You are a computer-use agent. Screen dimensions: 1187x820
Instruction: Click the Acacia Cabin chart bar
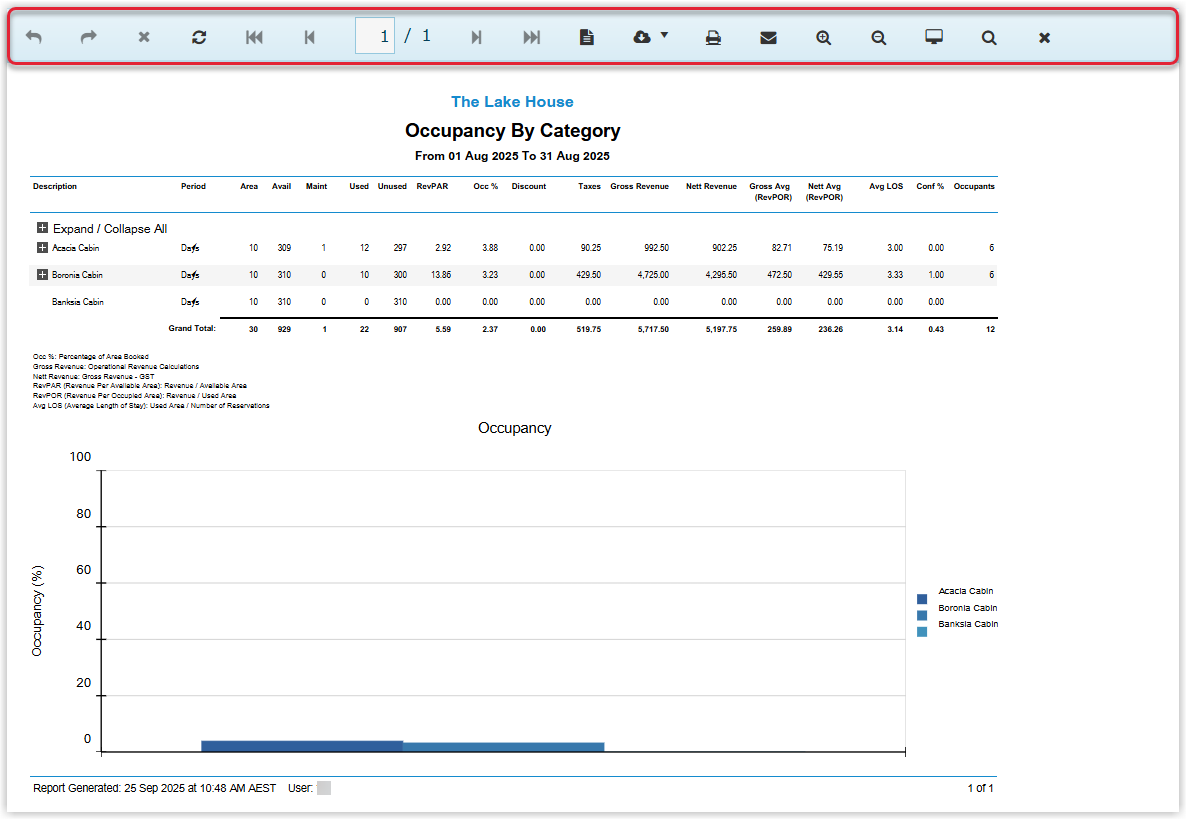coord(302,746)
